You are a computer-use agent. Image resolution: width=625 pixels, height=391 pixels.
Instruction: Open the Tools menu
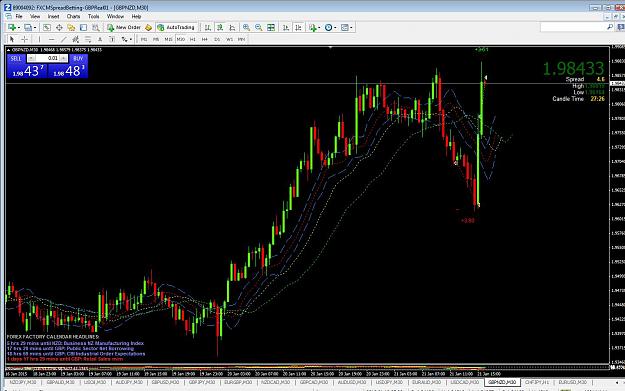coord(94,16)
